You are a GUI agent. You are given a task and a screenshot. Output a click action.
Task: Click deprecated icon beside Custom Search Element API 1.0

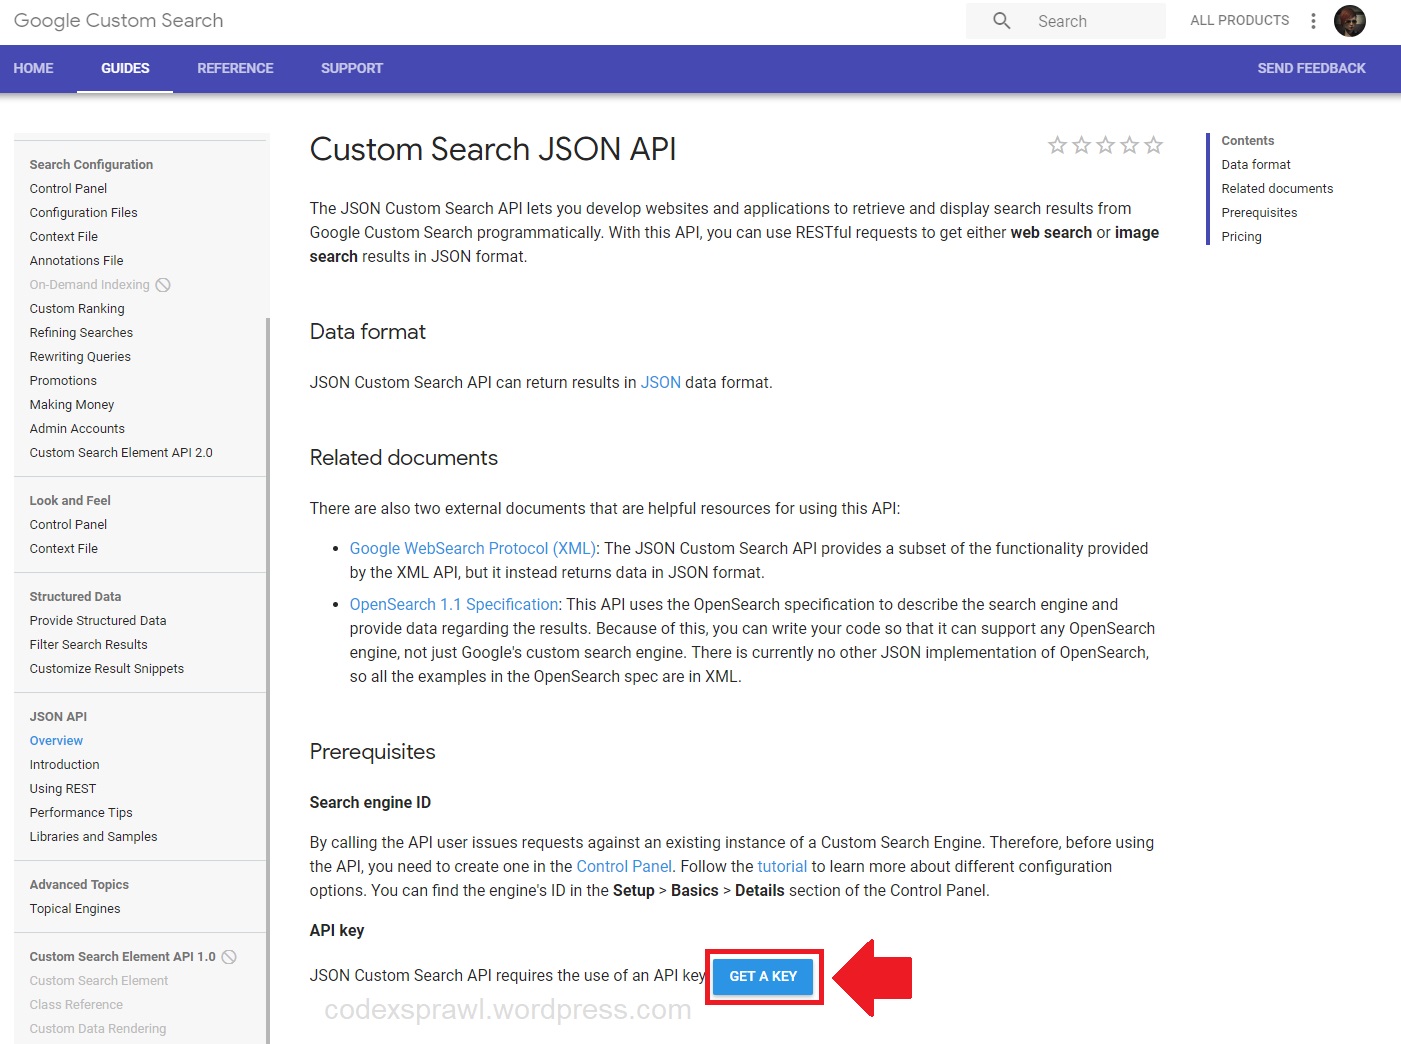pos(229,957)
